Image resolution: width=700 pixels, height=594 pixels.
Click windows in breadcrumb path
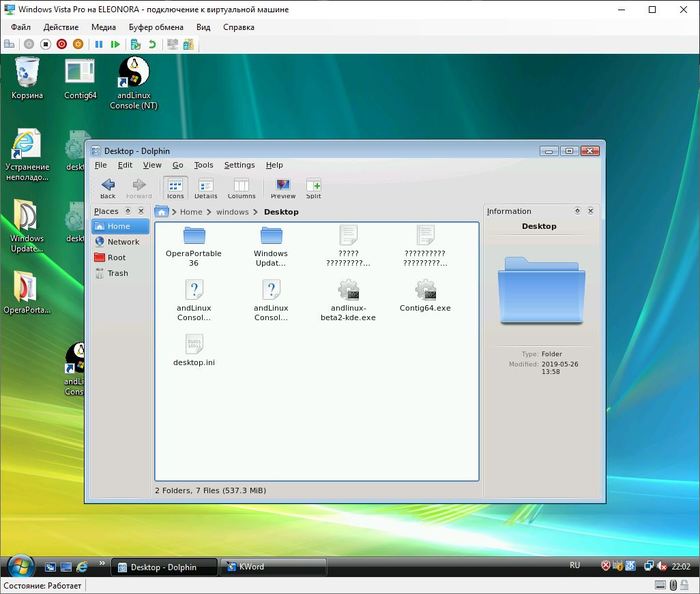[232, 212]
